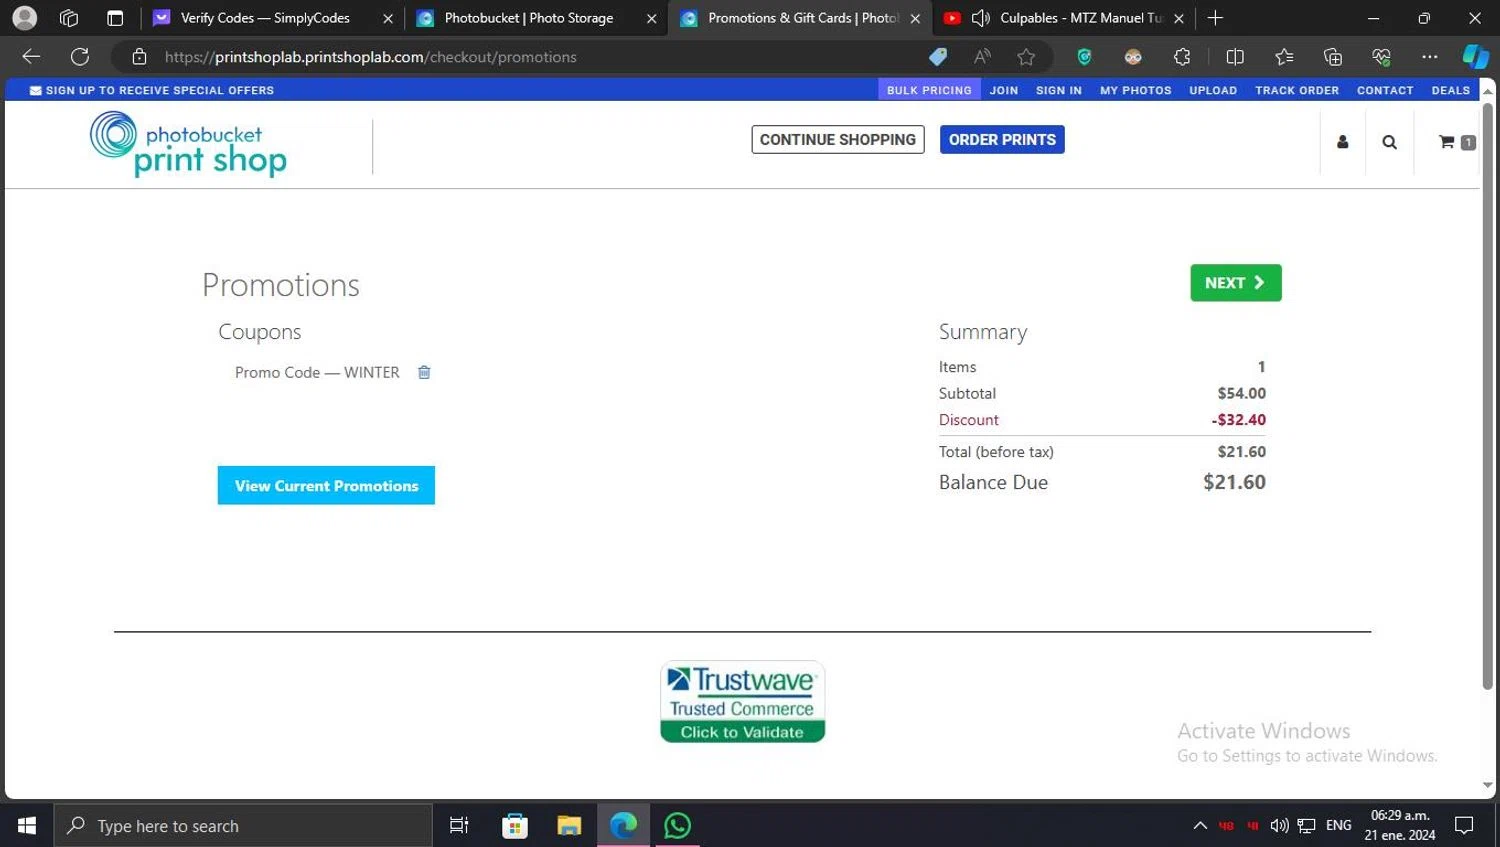Click the Trustwave Trusted Commerce badge
Viewport: 1500px width, 847px height.
(742, 702)
